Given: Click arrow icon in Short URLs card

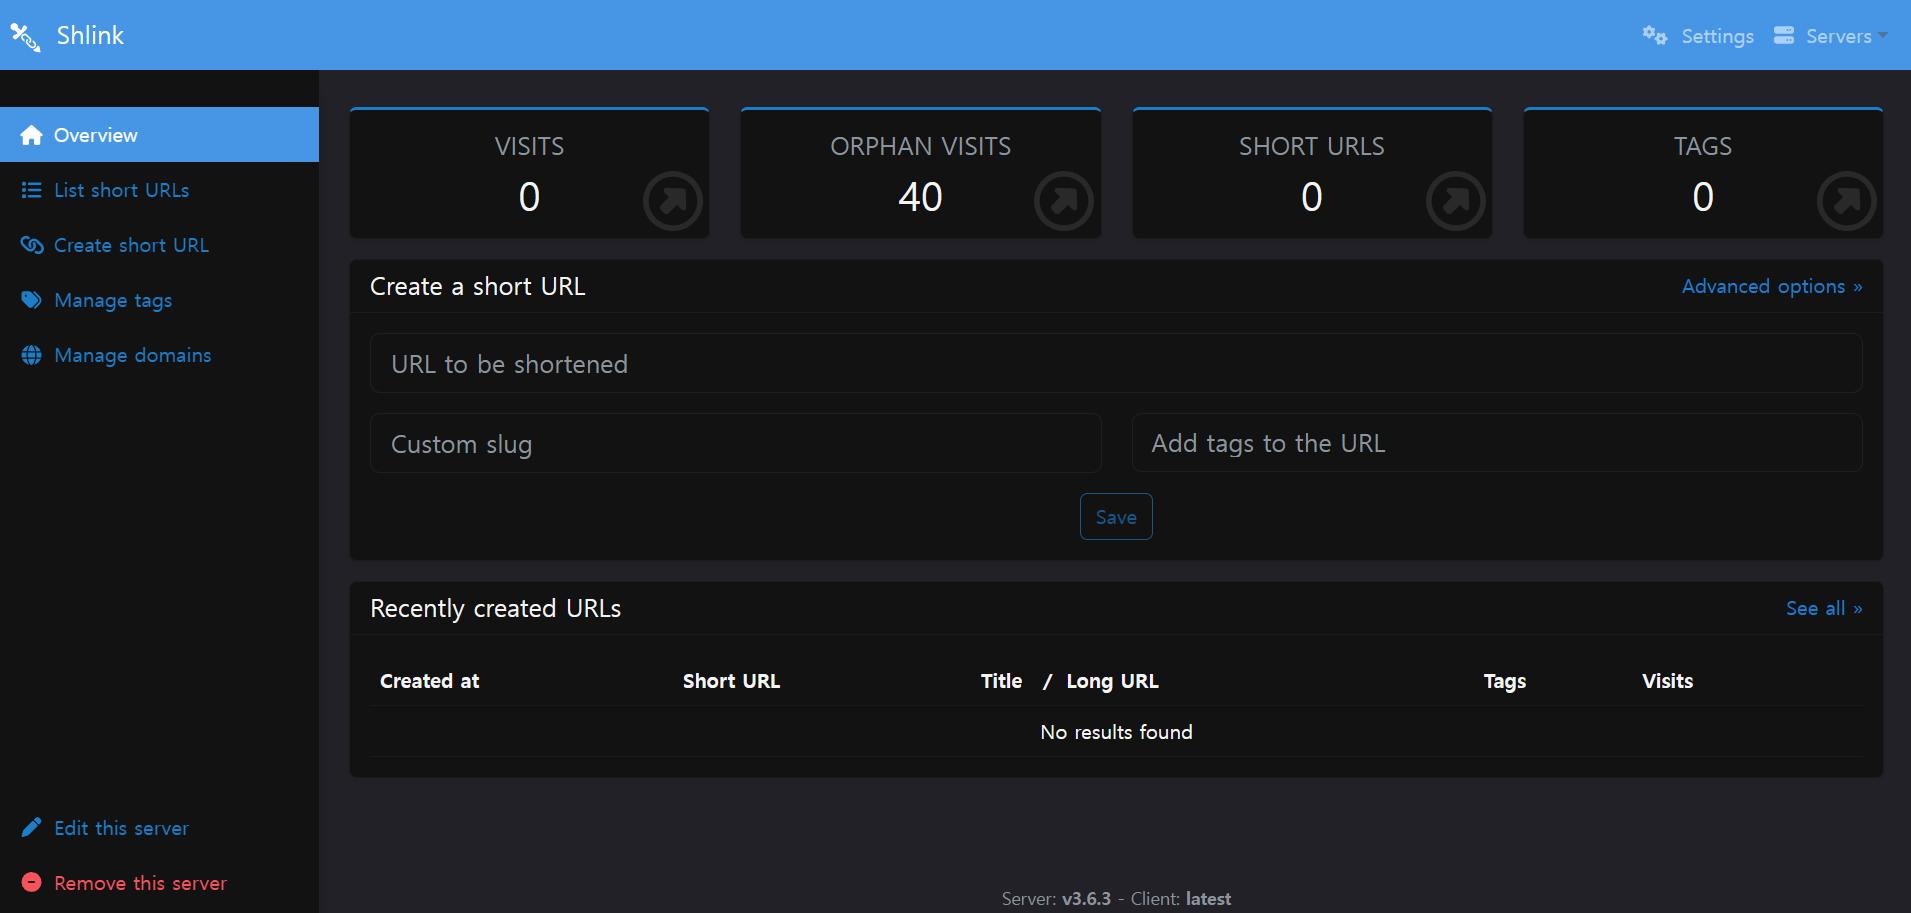Looking at the screenshot, I should pos(1455,201).
